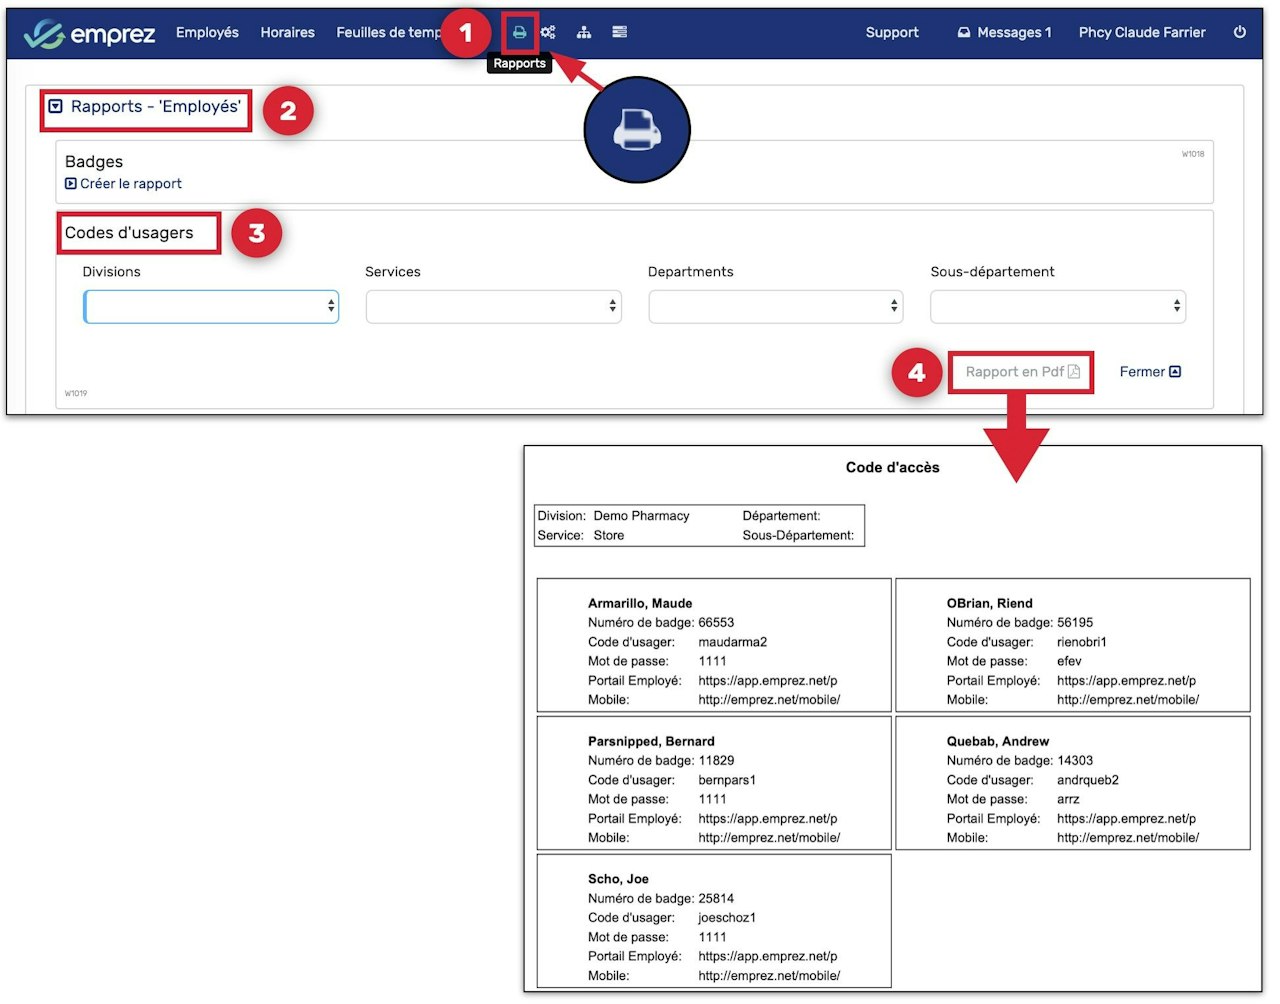The height and width of the screenshot is (1004, 1280).
Task: Click the server list icon in navbar
Action: pos(620,32)
